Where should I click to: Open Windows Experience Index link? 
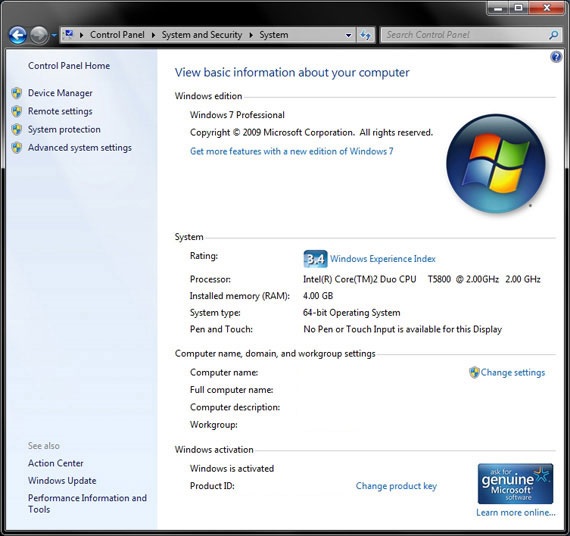click(x=382, y=259)
